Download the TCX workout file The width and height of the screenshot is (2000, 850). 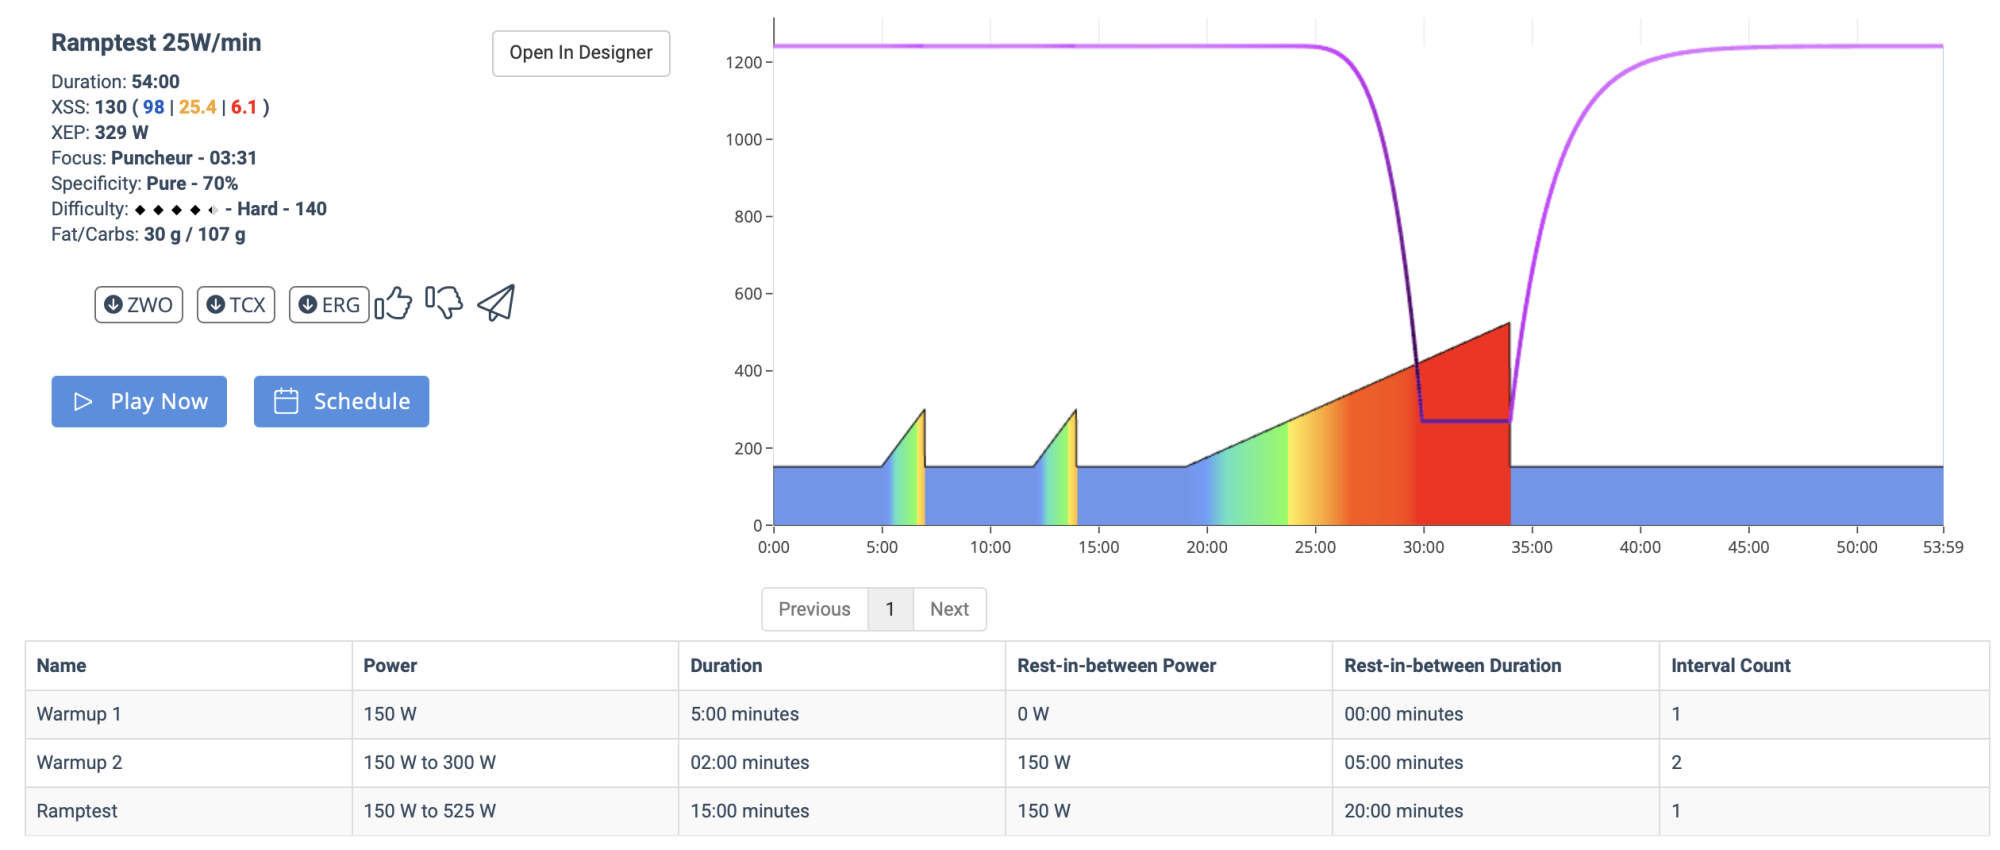236,305
